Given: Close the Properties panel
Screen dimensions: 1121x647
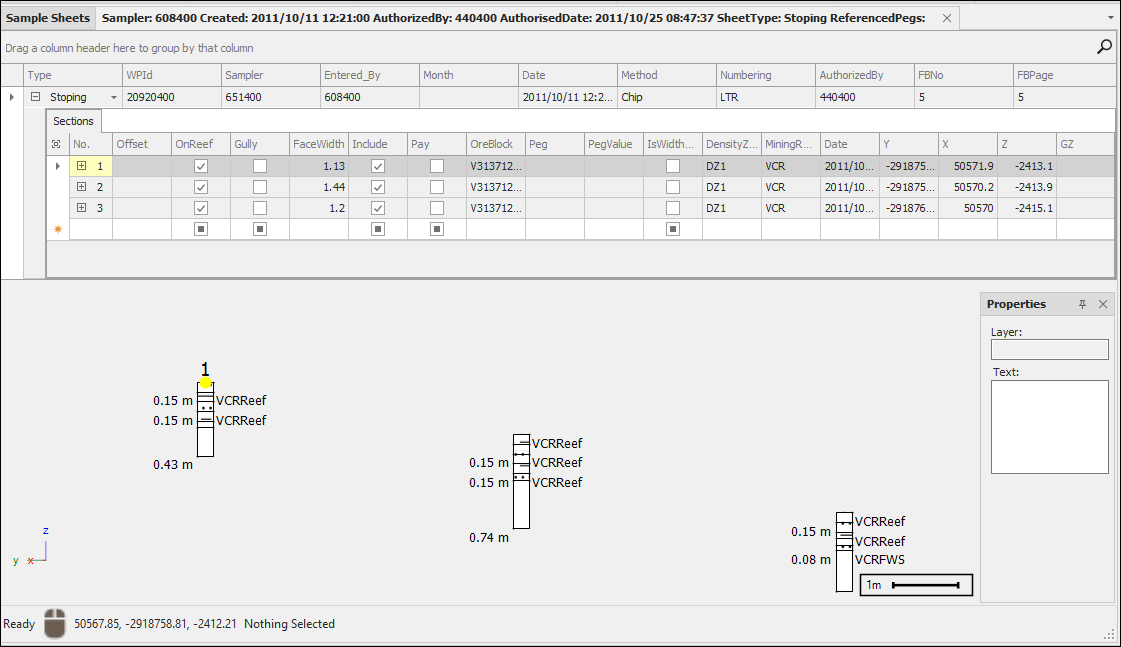Looking at the screenshot, I should [x=1103, y=304].
